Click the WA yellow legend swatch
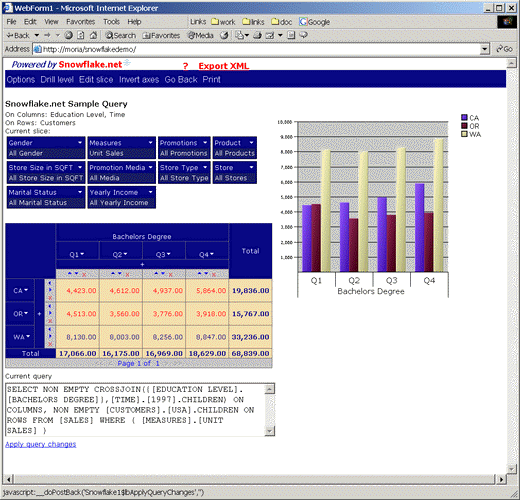Image resolution: width=520 pixels, height=500 pixels. (464, 134)
